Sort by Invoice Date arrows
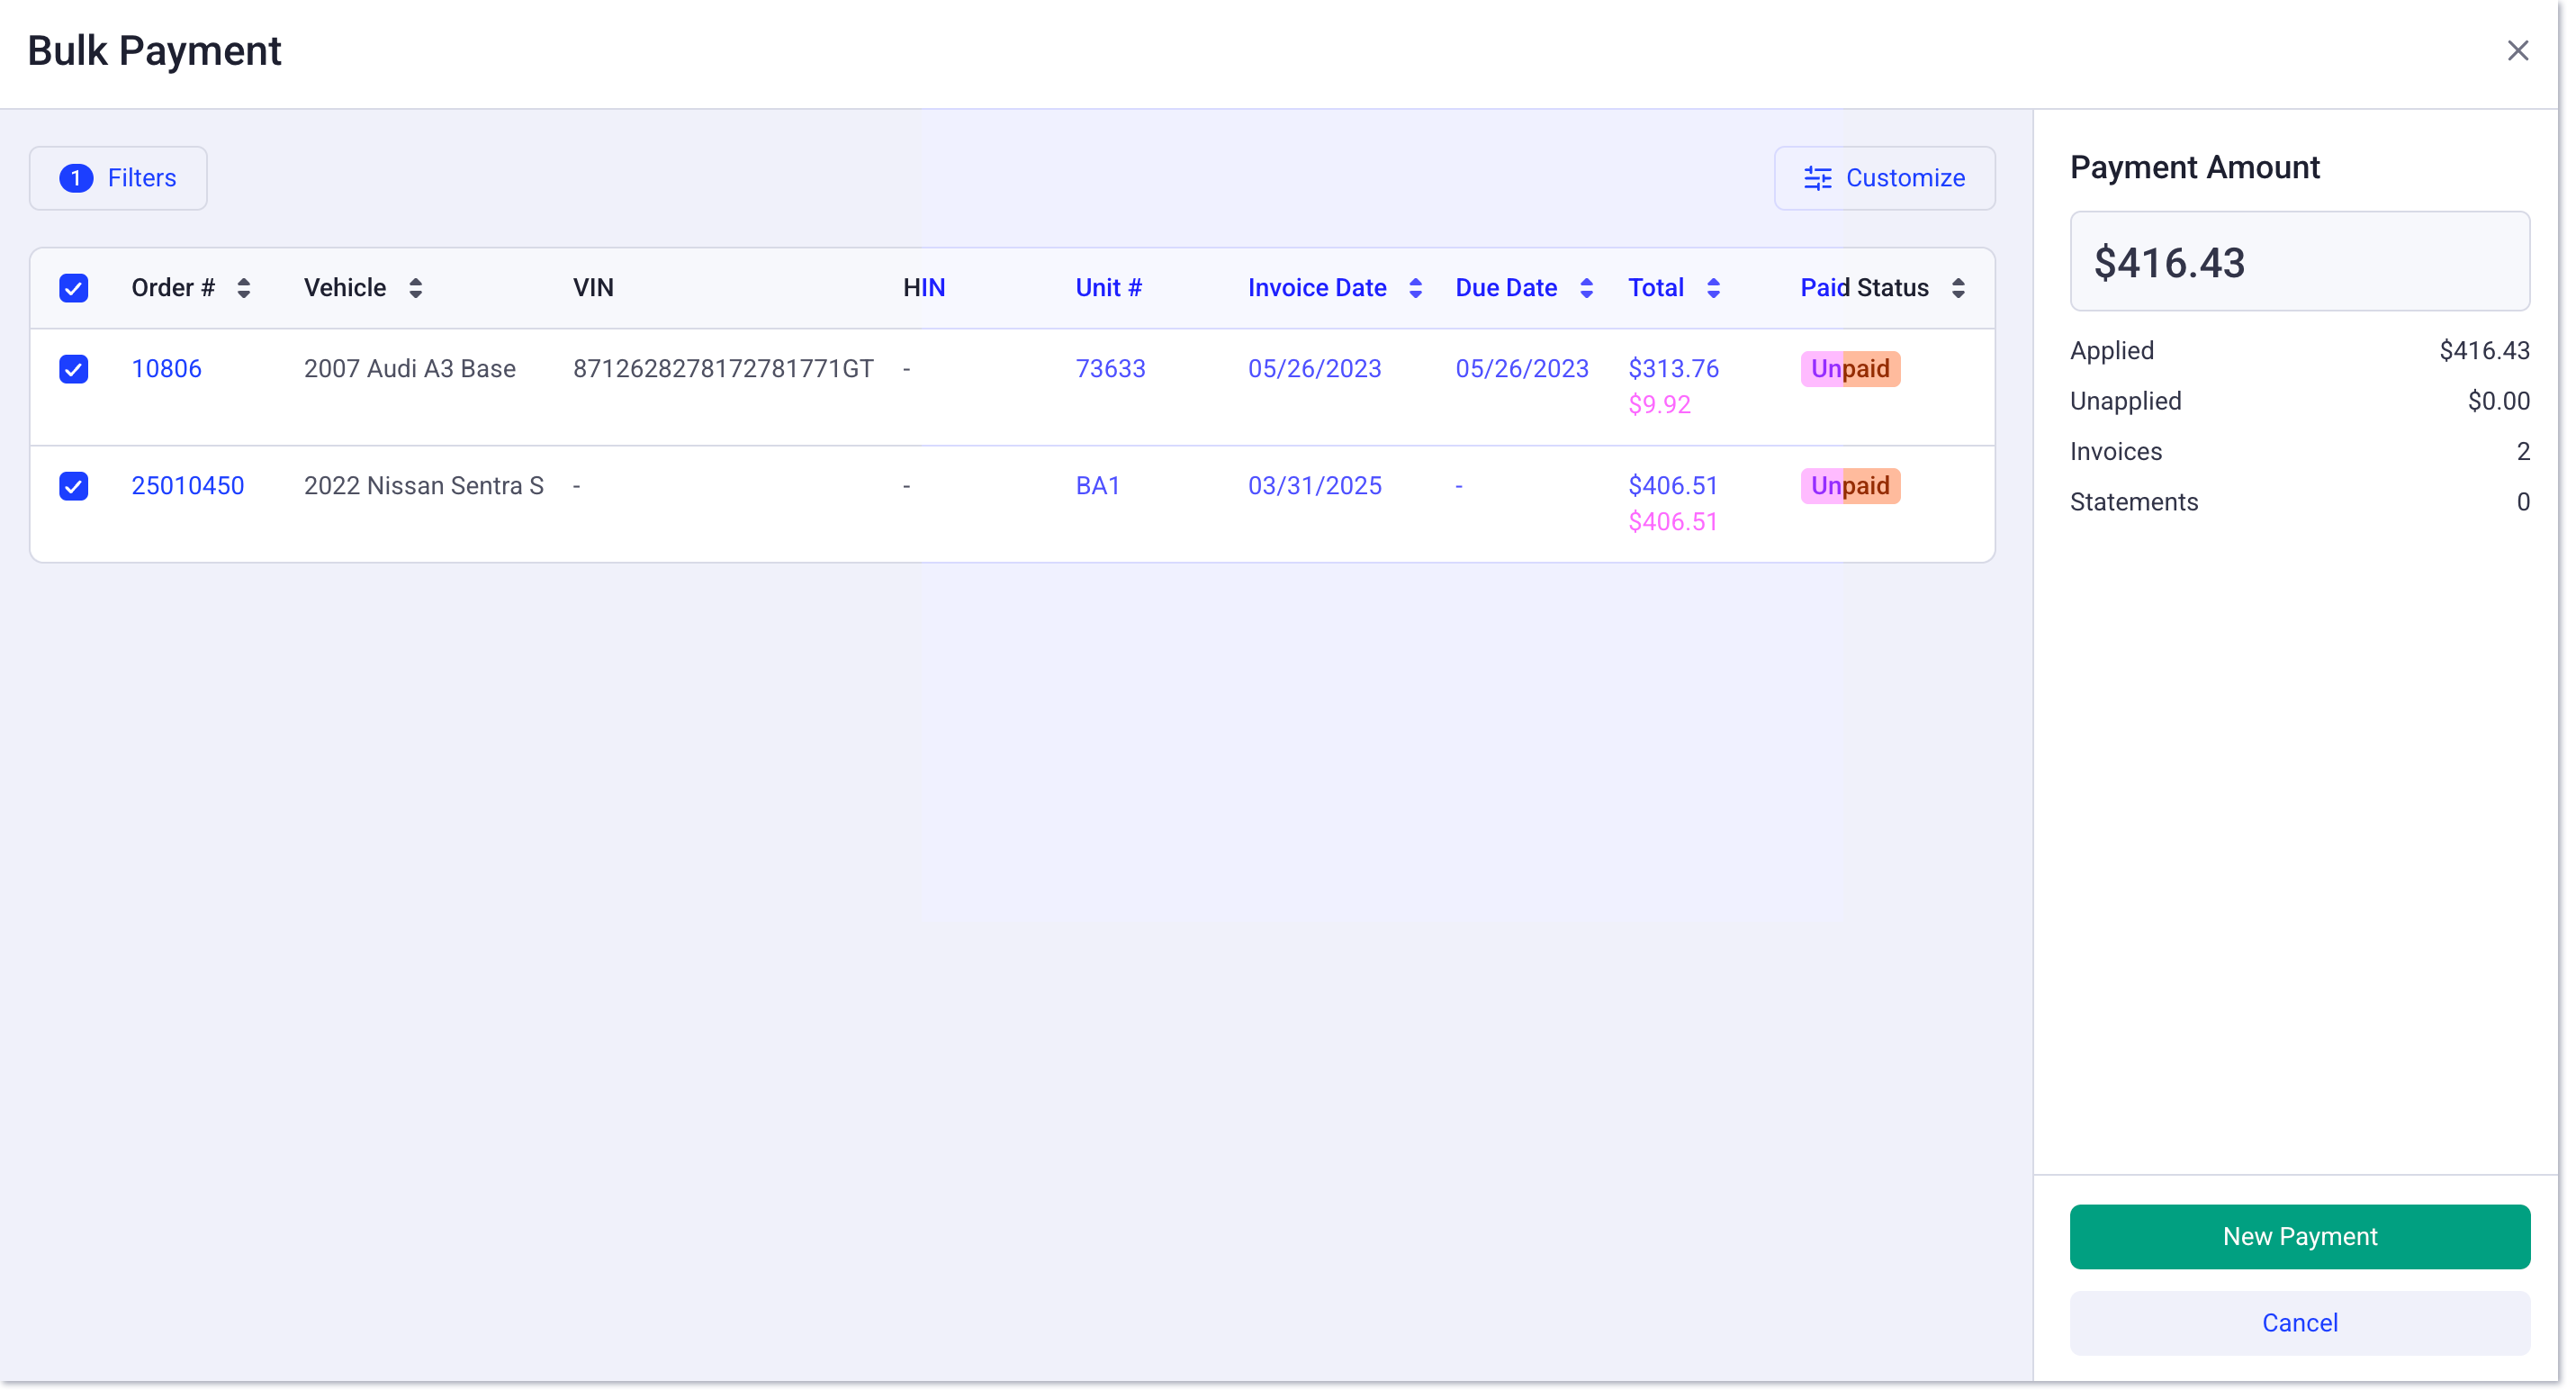 1415,288
